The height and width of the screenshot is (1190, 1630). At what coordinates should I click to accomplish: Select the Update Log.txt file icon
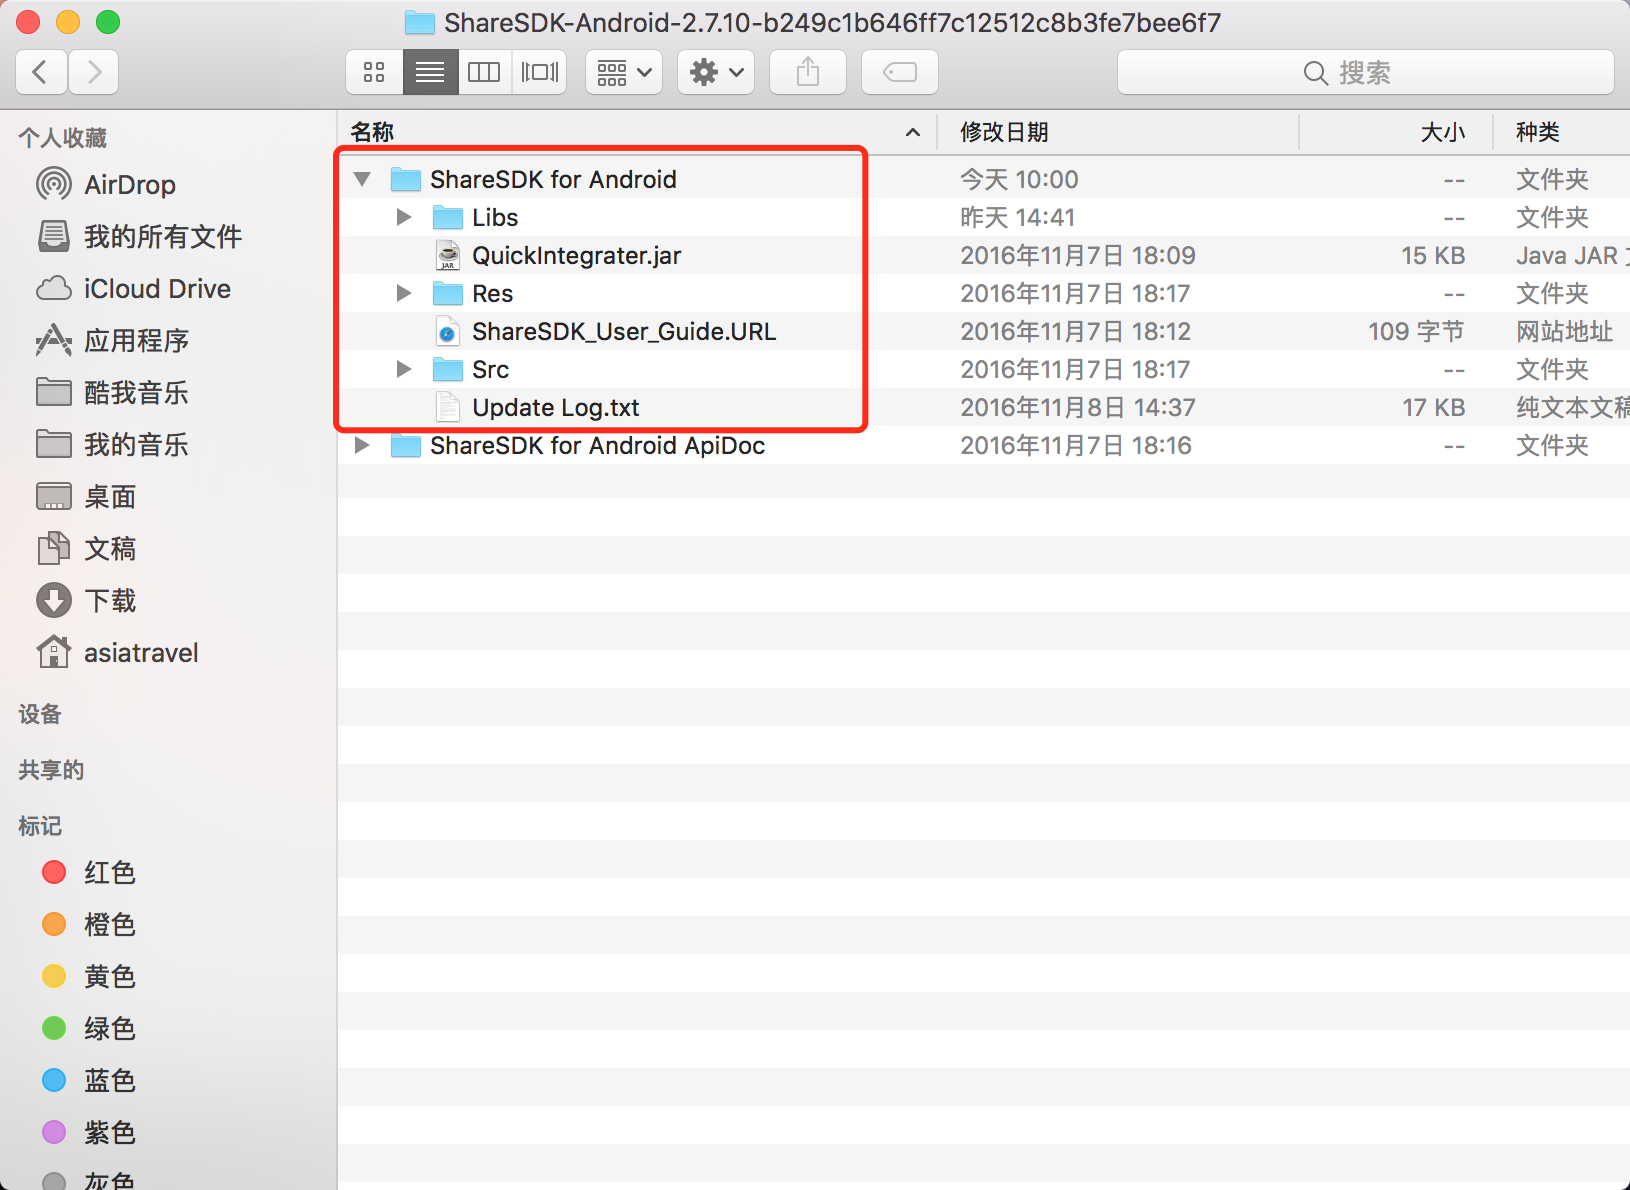point(448,407)
